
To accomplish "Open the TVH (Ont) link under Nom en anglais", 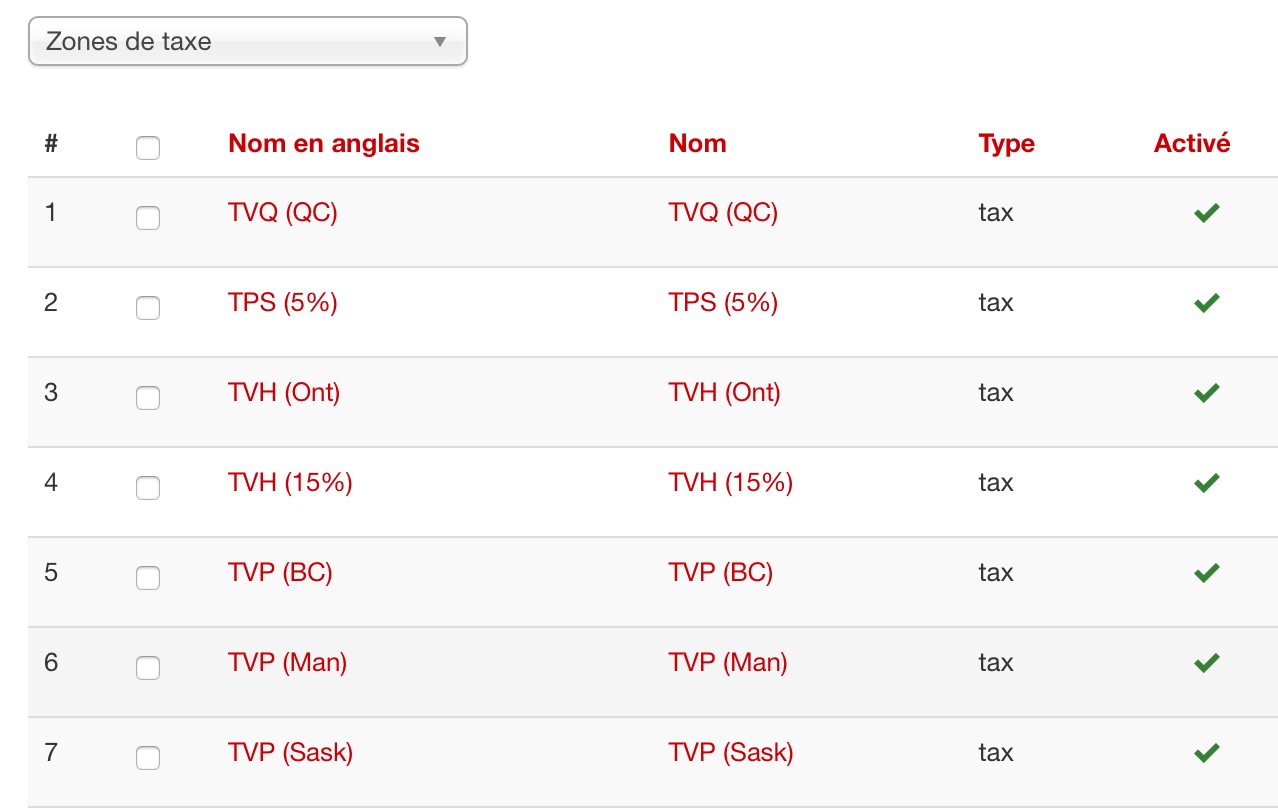I will coord(284,393).
